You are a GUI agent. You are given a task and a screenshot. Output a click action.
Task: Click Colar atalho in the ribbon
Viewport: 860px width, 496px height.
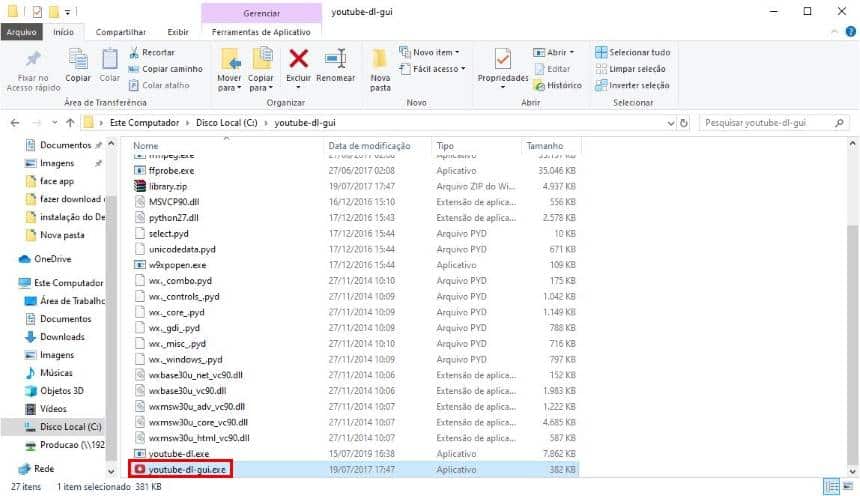[159, 86]
